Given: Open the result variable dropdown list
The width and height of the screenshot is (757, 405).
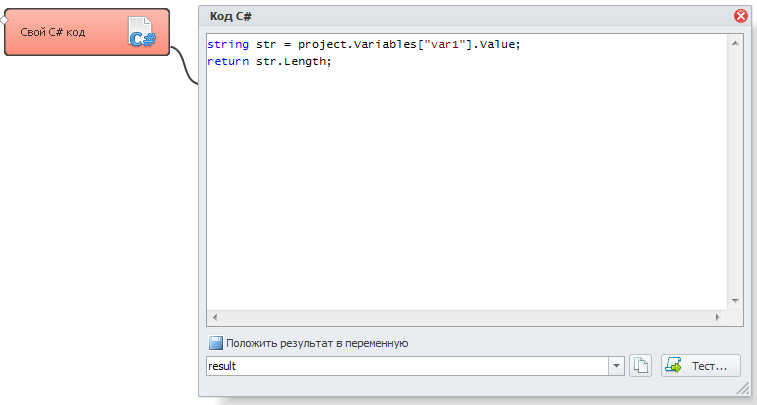Looking at the screenshot, I should click(616, 366).
